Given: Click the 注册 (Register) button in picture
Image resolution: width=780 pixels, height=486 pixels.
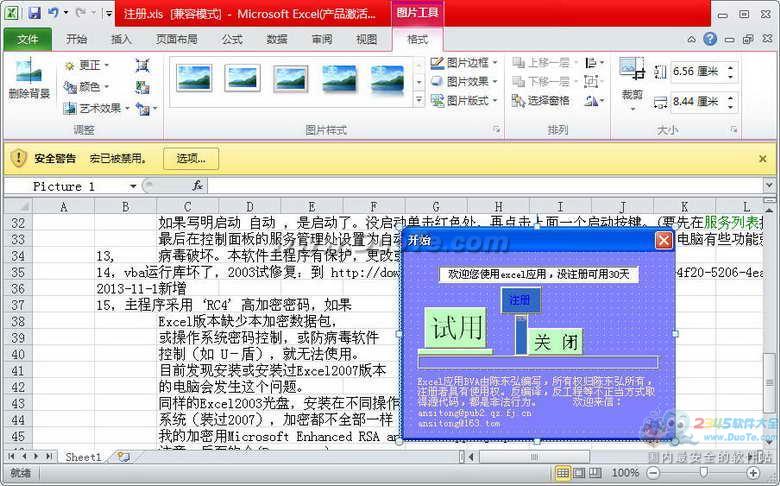Looking at the screenshot, I should pos(520,300).
